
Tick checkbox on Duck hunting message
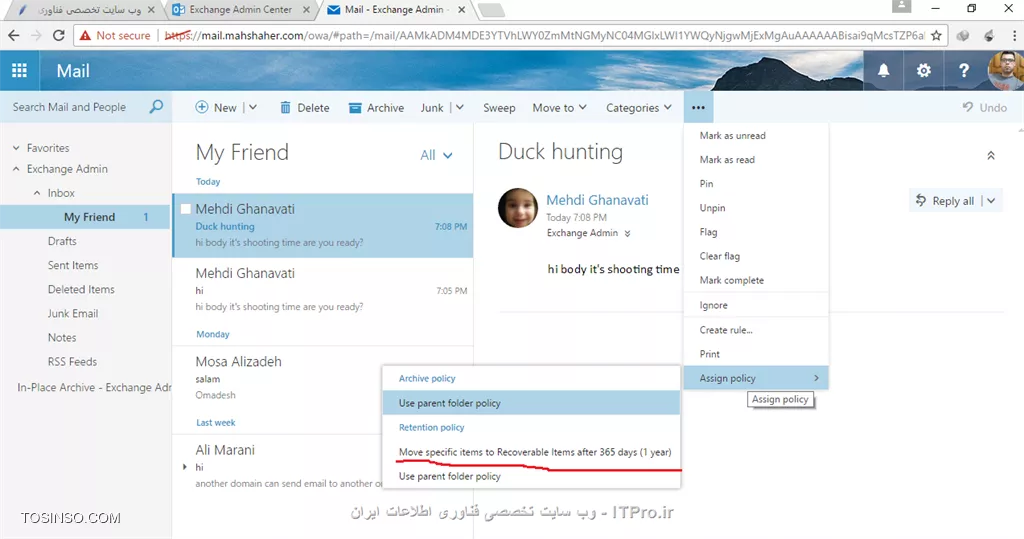click(x=185, y=209)
